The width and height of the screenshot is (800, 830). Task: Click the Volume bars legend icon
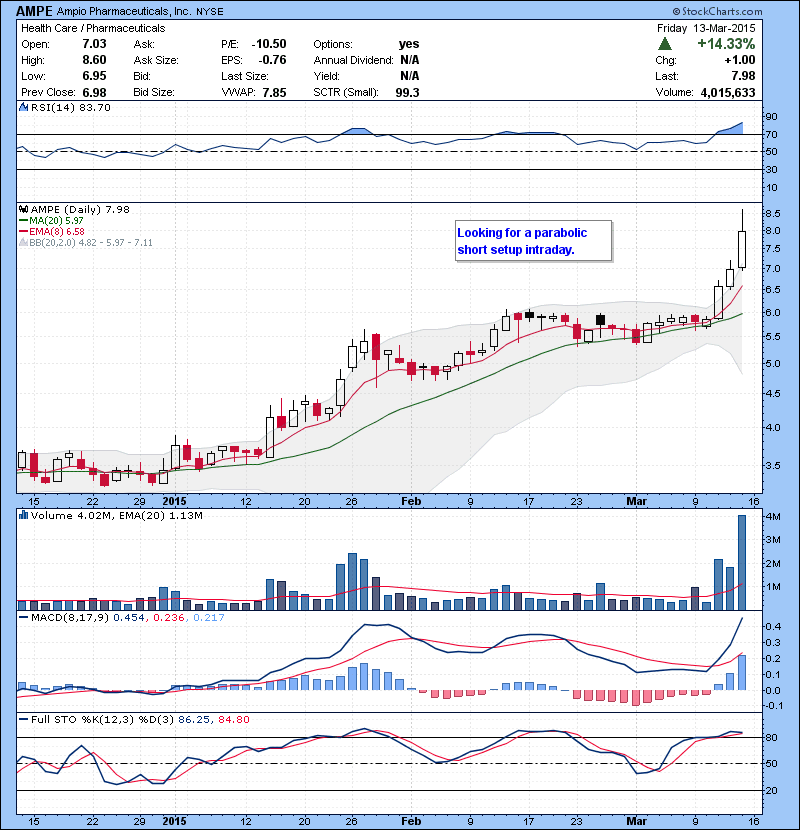23,515
